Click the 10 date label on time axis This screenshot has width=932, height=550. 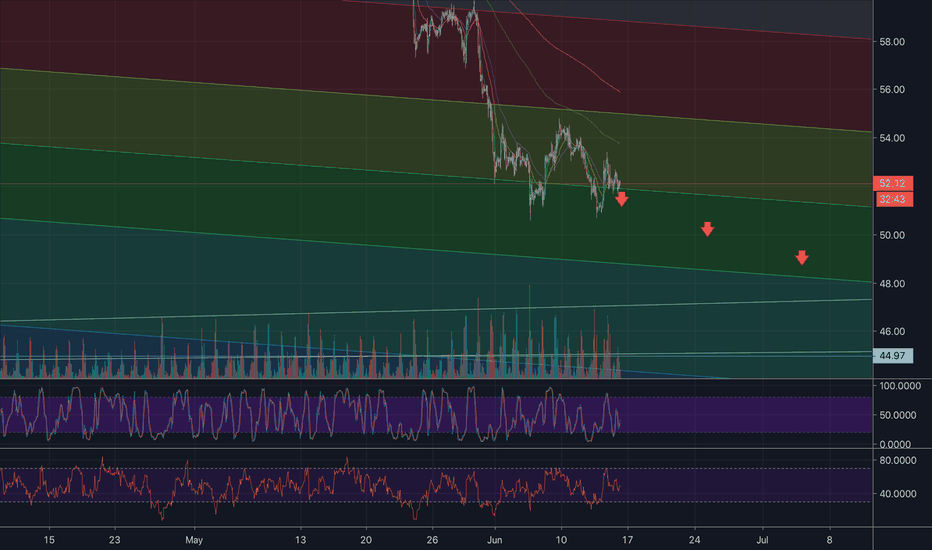point(561,540)
